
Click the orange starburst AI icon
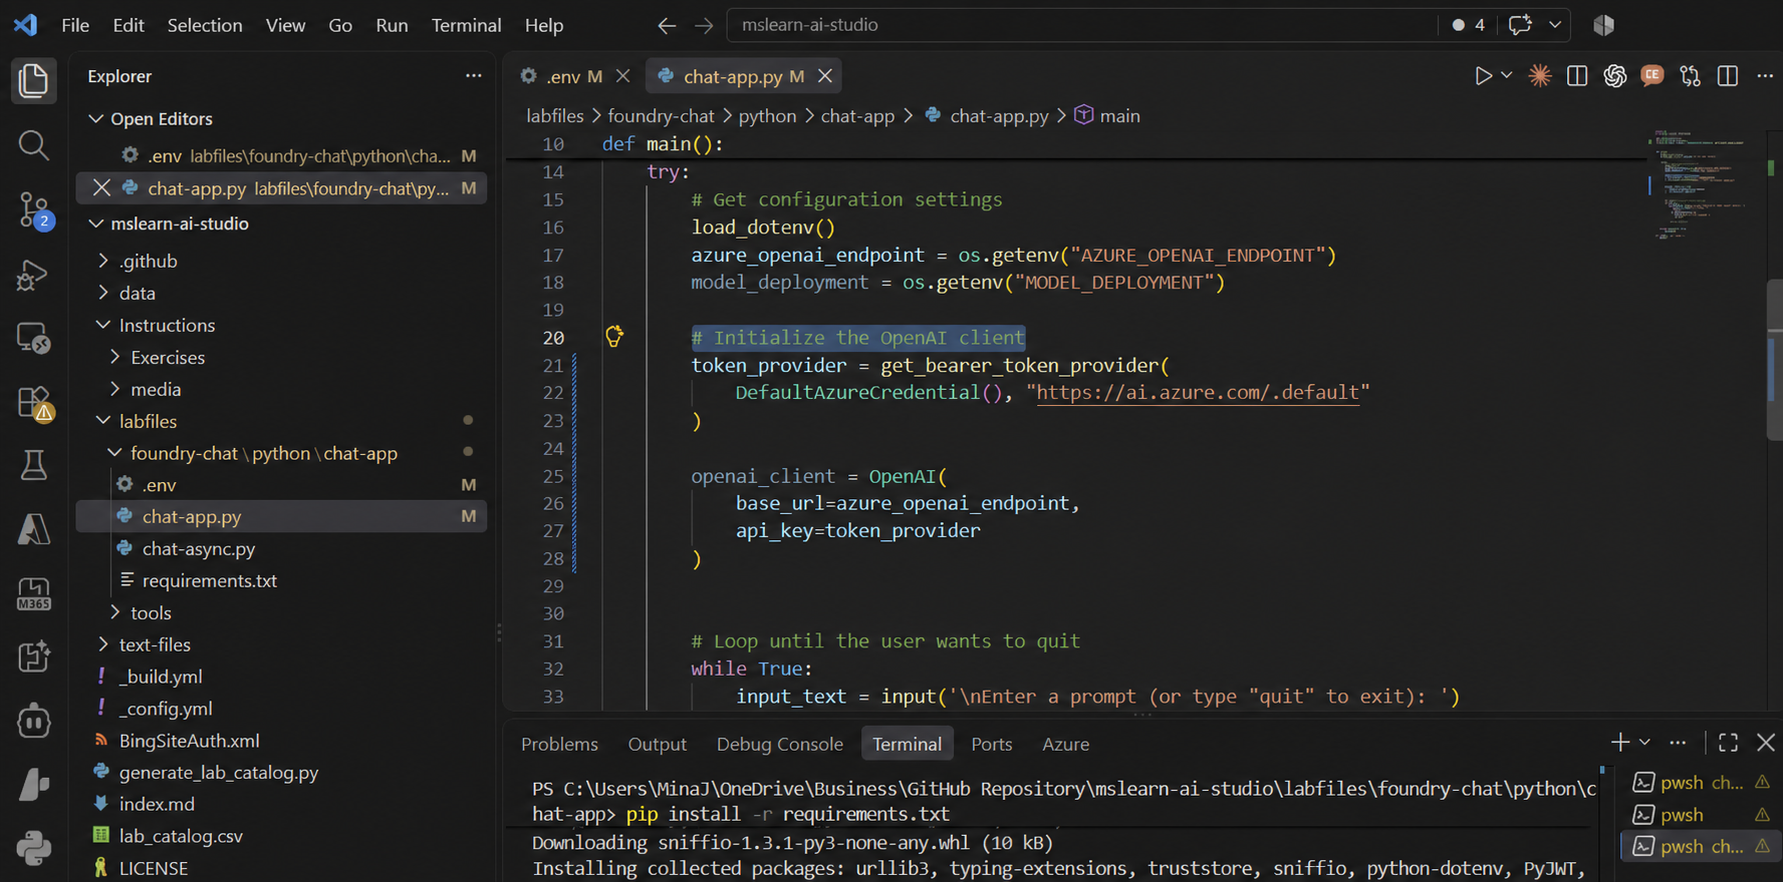pos(1540,76)
